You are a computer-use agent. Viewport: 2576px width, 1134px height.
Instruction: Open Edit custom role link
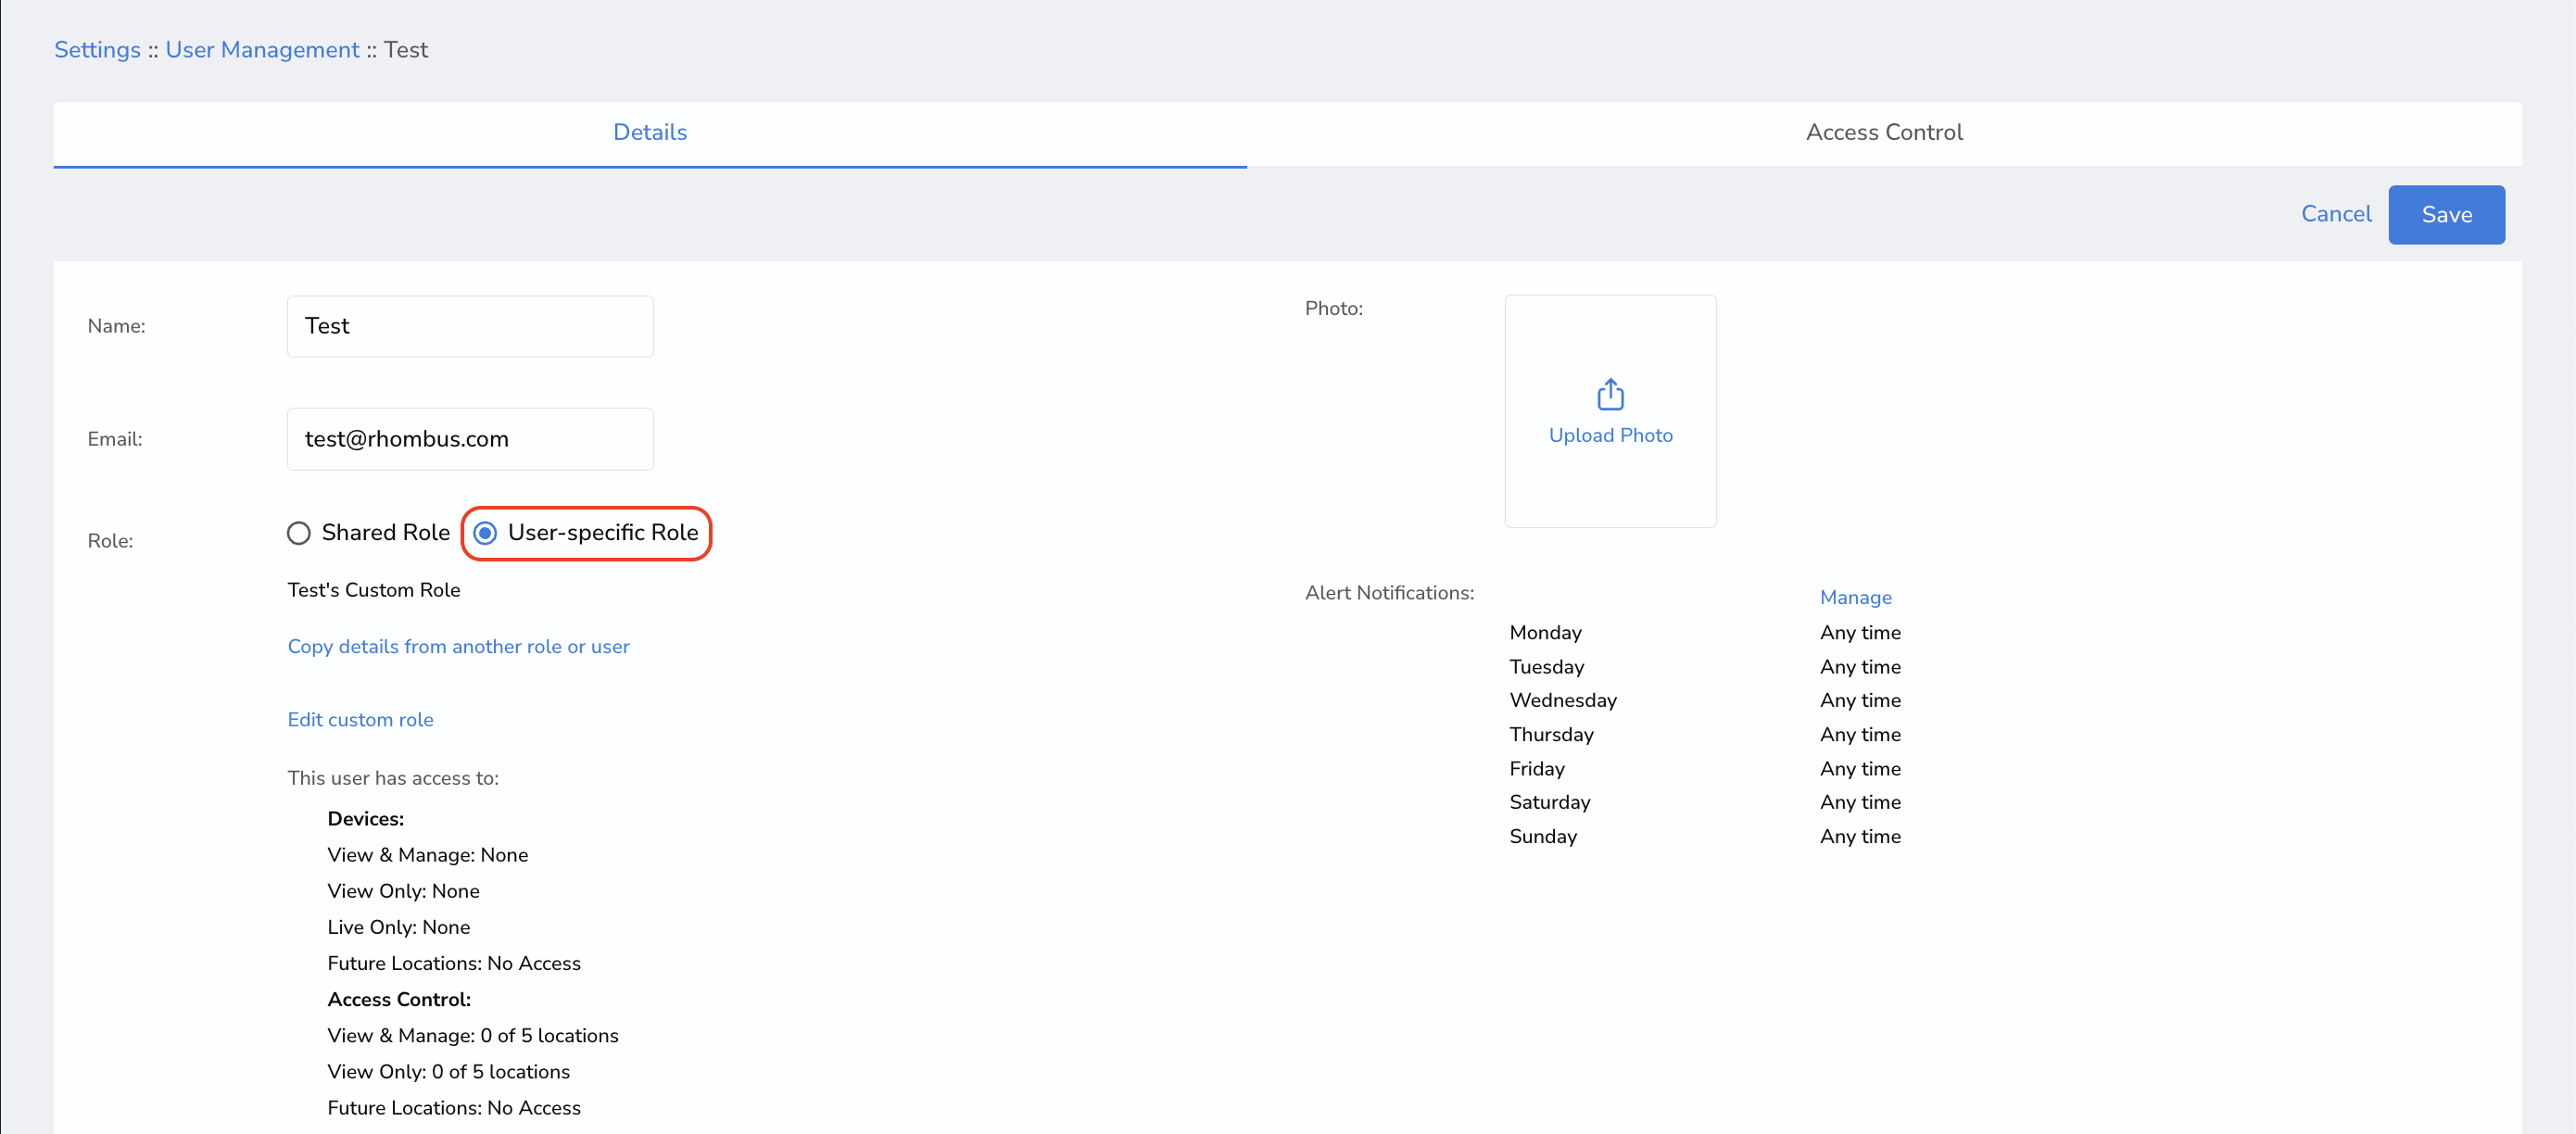[x=361, y=720]
